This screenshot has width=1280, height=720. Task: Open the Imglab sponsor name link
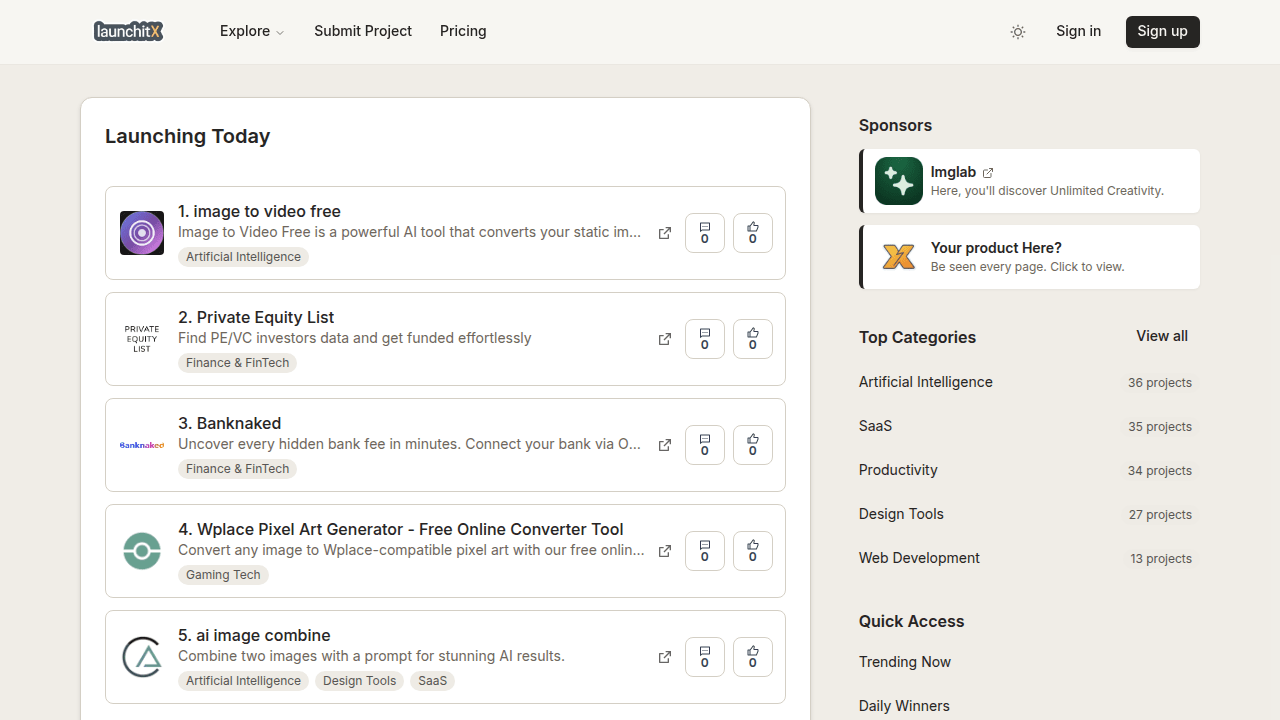click(x=953, y=172)
